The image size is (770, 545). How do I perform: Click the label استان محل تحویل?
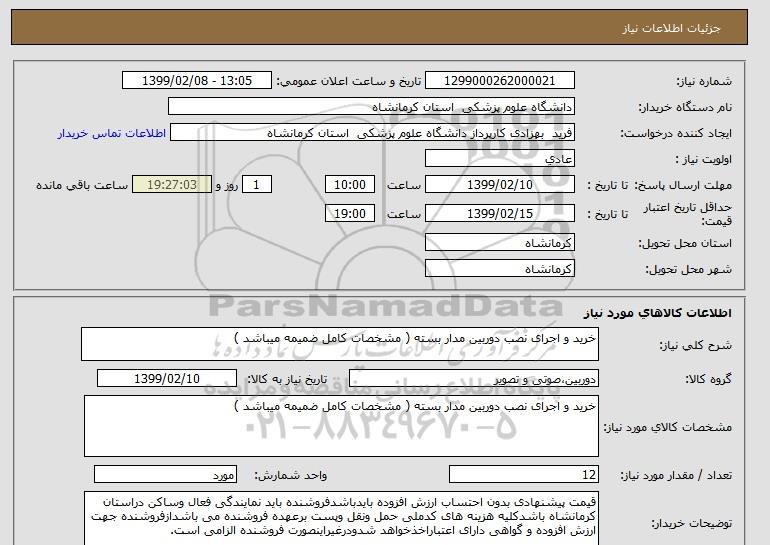[685, 244]
